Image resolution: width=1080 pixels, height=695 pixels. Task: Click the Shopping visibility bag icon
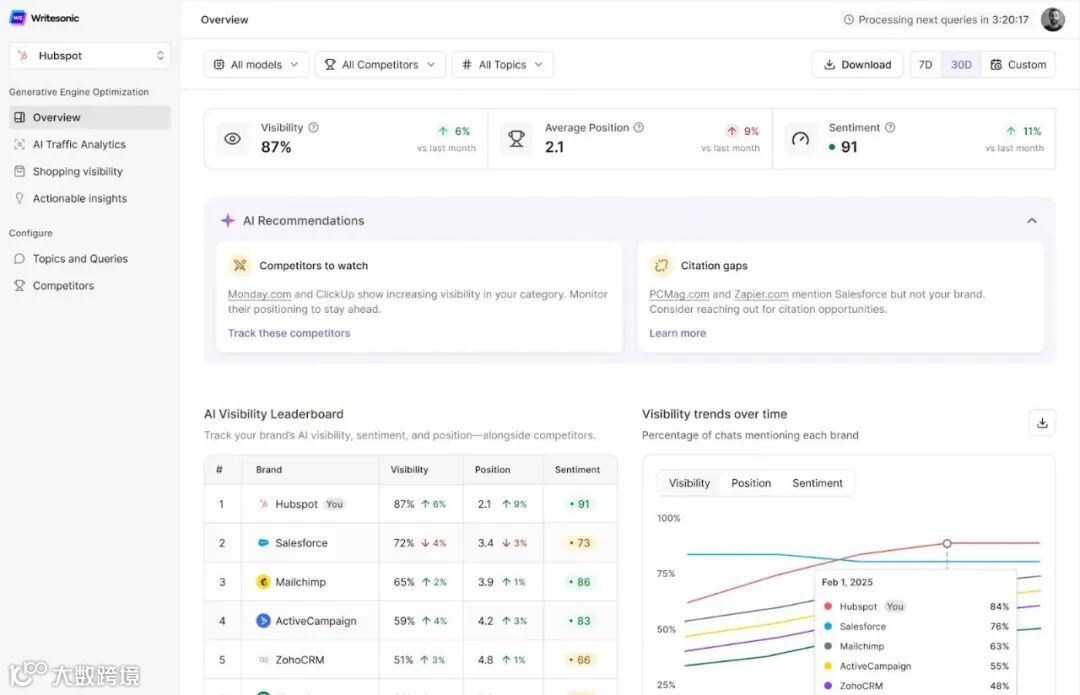tap(19, 172)
